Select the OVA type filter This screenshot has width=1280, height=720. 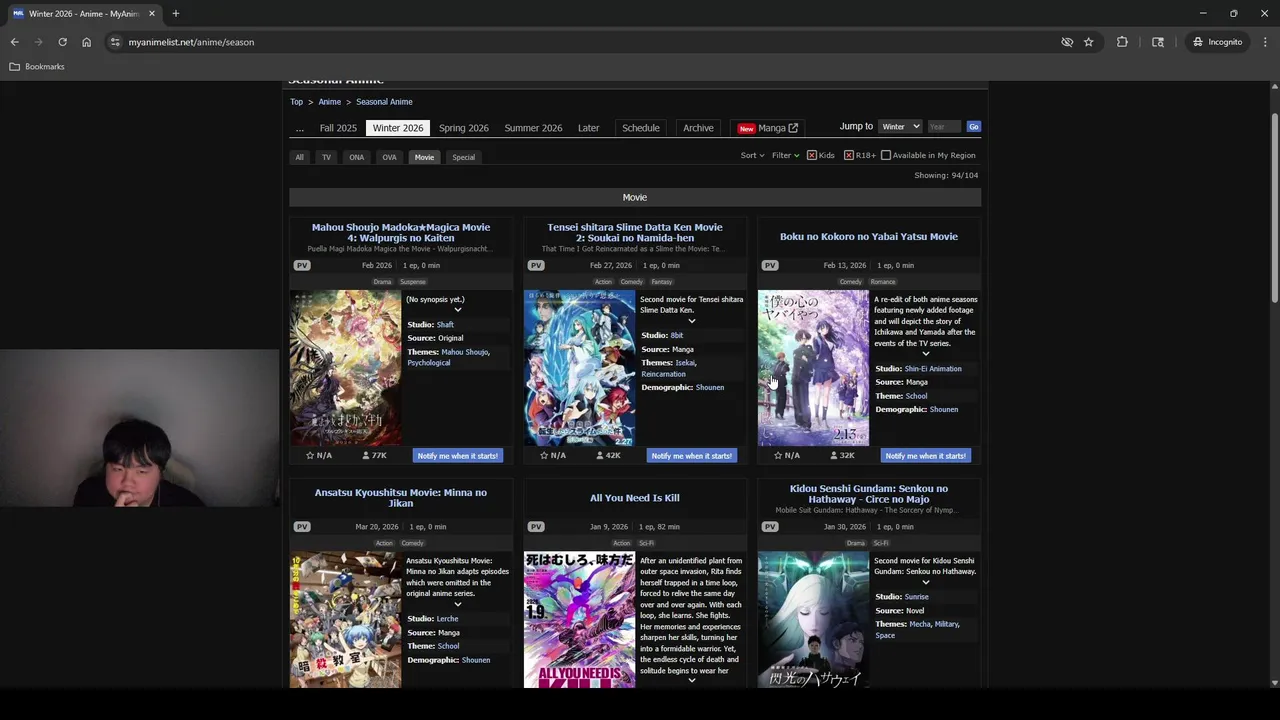click(389, 157)
